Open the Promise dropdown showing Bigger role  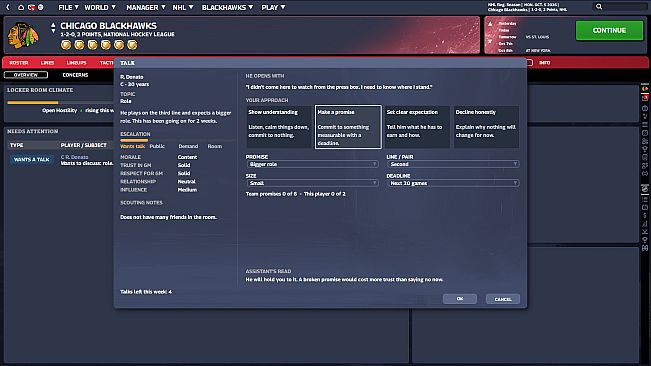pos(312,164)
